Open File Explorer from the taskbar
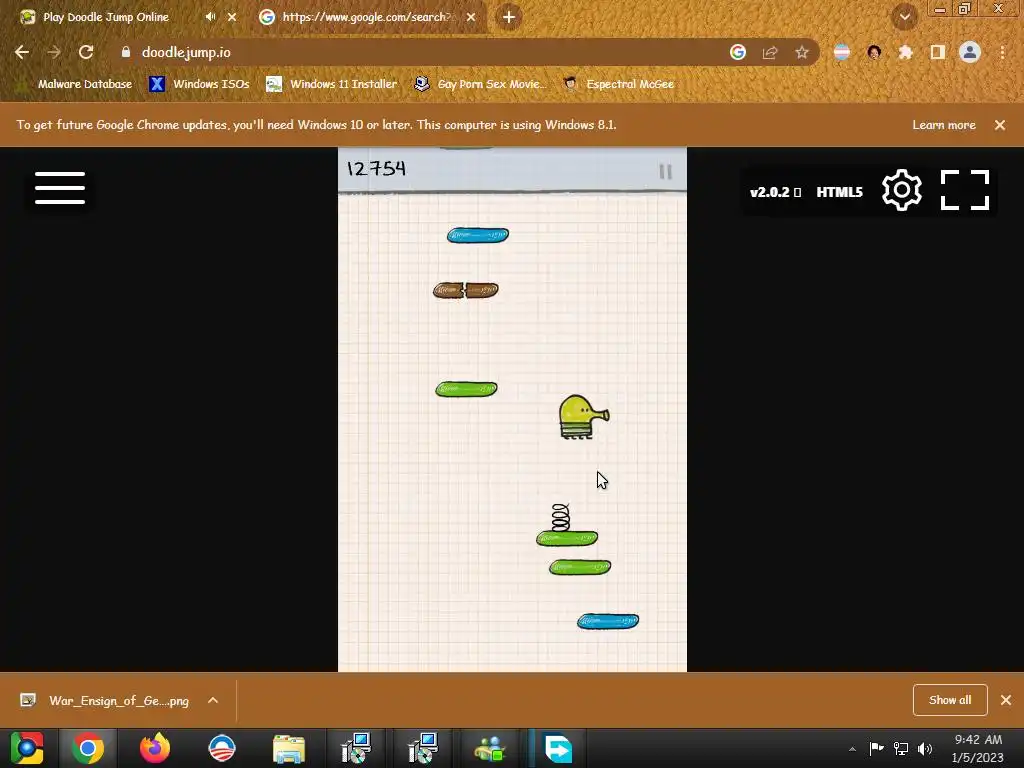Screen dimensions: 1024x768 pos(289,748)
